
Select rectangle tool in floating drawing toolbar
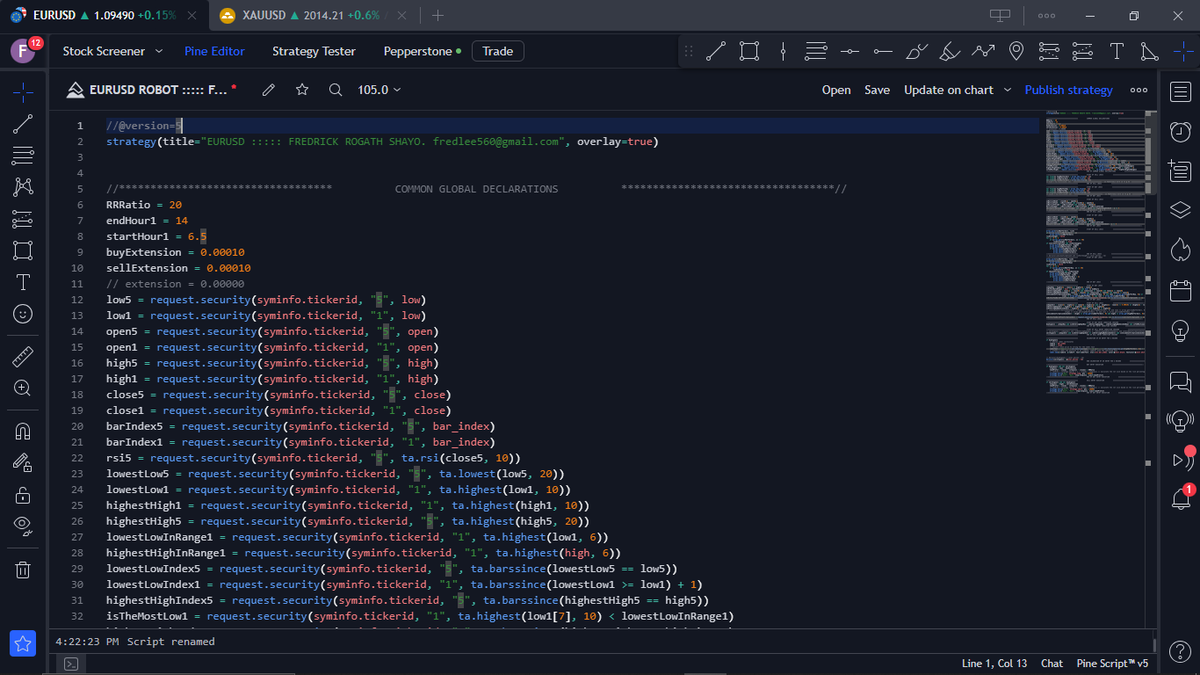[749, 51]
